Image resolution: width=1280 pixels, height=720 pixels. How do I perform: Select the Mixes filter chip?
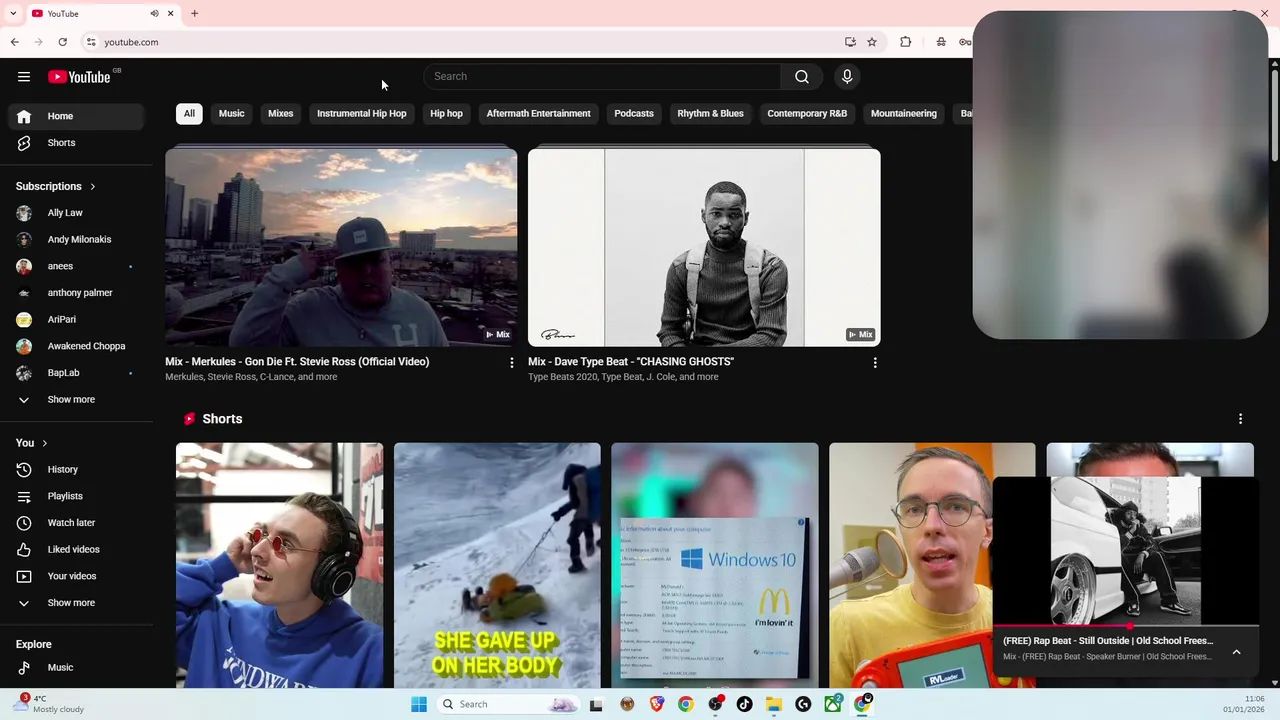click(x=281, y=114)
